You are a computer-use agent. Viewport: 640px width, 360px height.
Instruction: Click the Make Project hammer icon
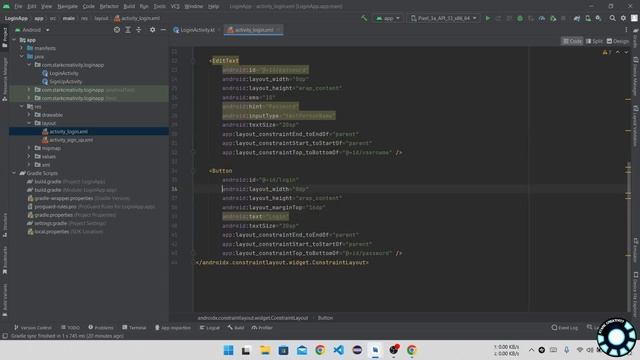pos(364,18)
